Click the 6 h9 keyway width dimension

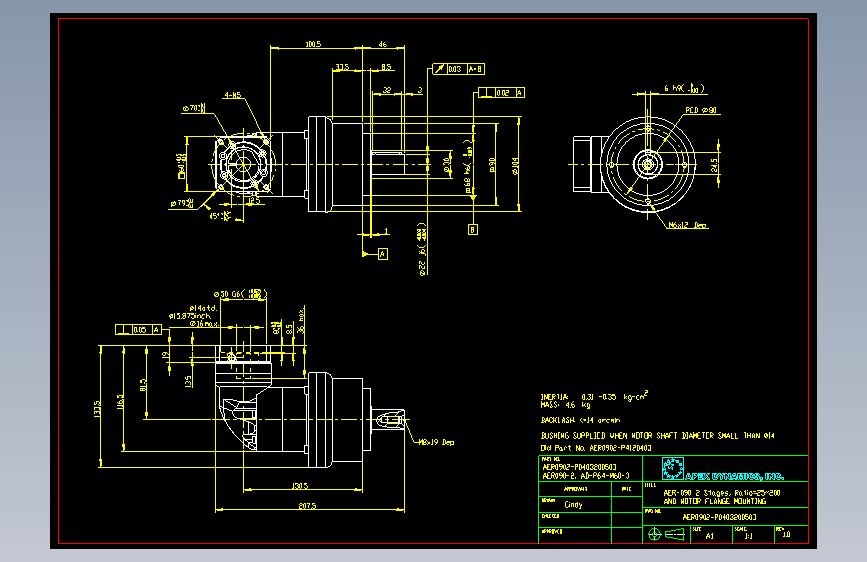pos(684,88)
